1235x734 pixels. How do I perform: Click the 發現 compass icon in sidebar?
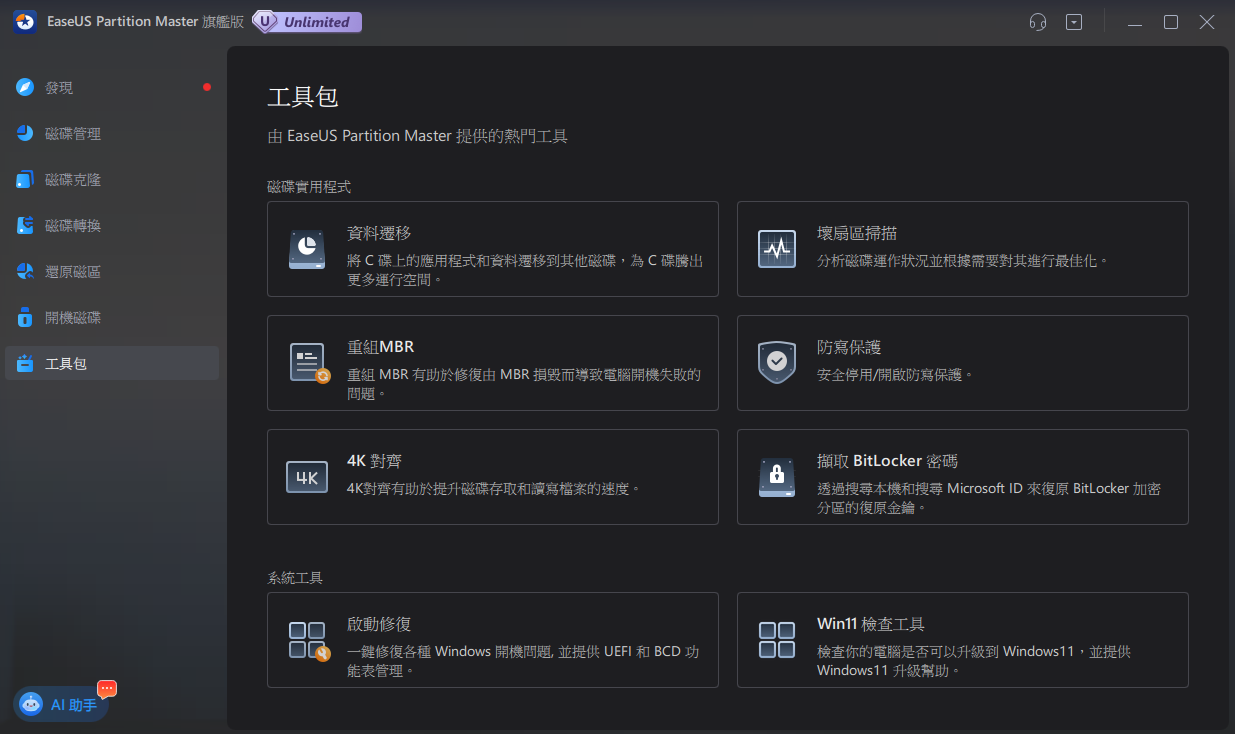point(25,88)
